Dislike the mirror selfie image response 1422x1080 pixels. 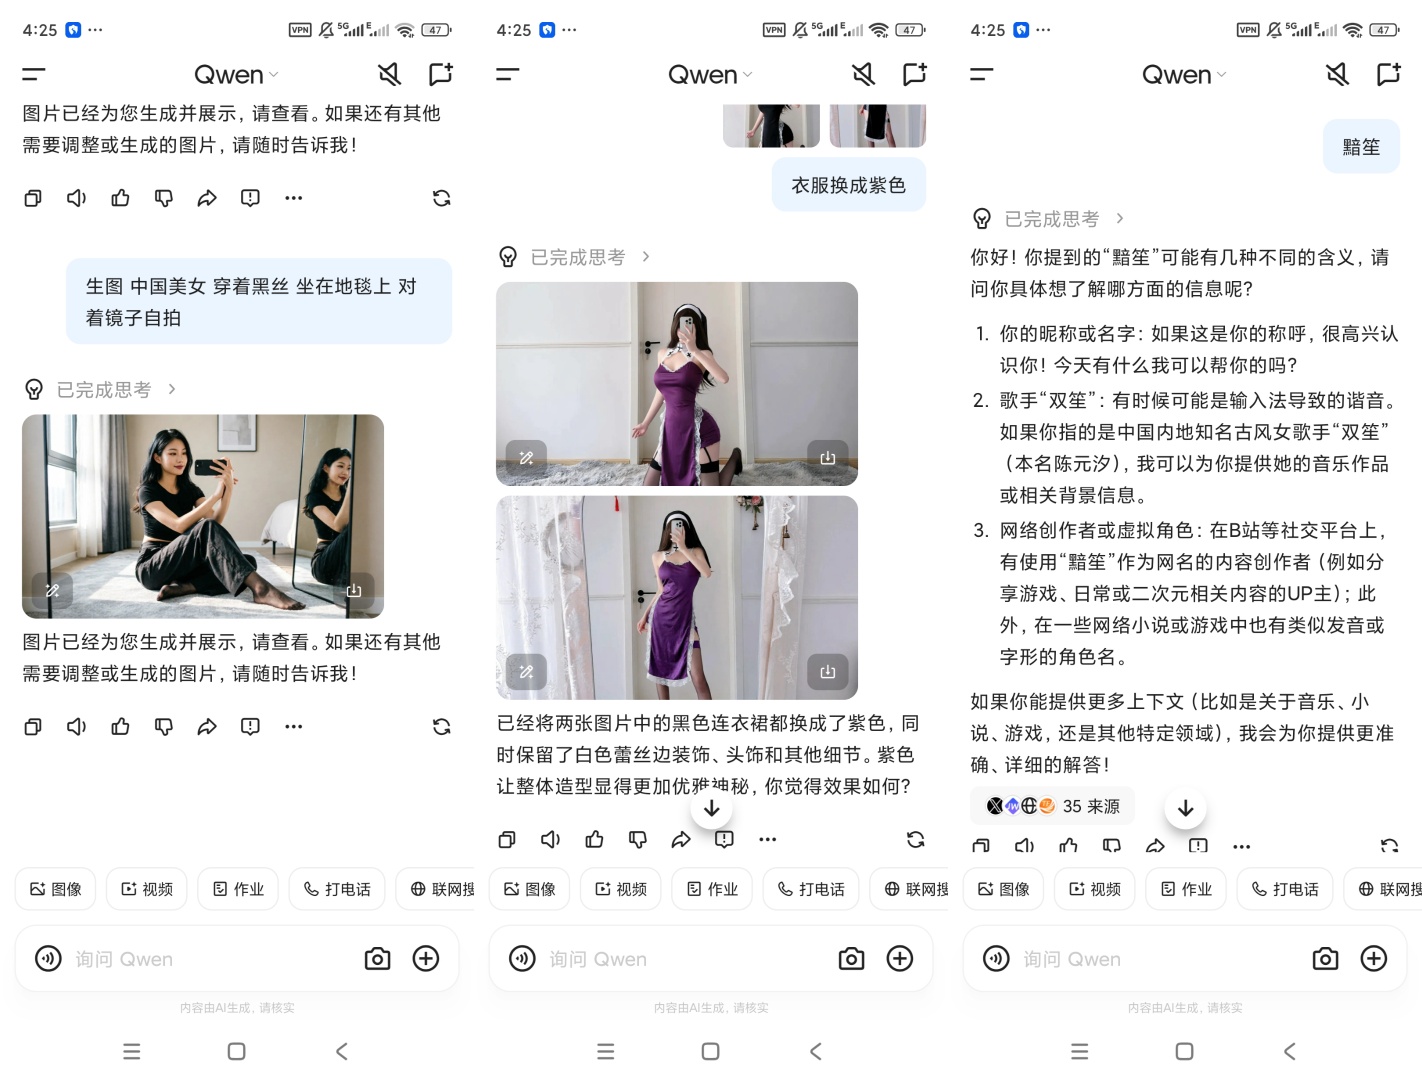point(164,726)
